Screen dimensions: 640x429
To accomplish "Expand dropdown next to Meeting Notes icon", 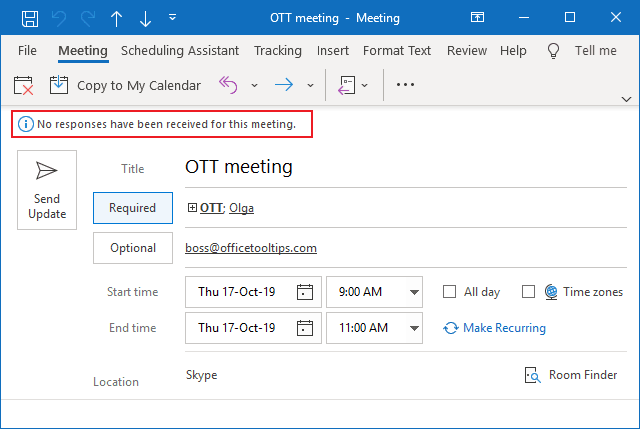I will (x=364, y=85).
